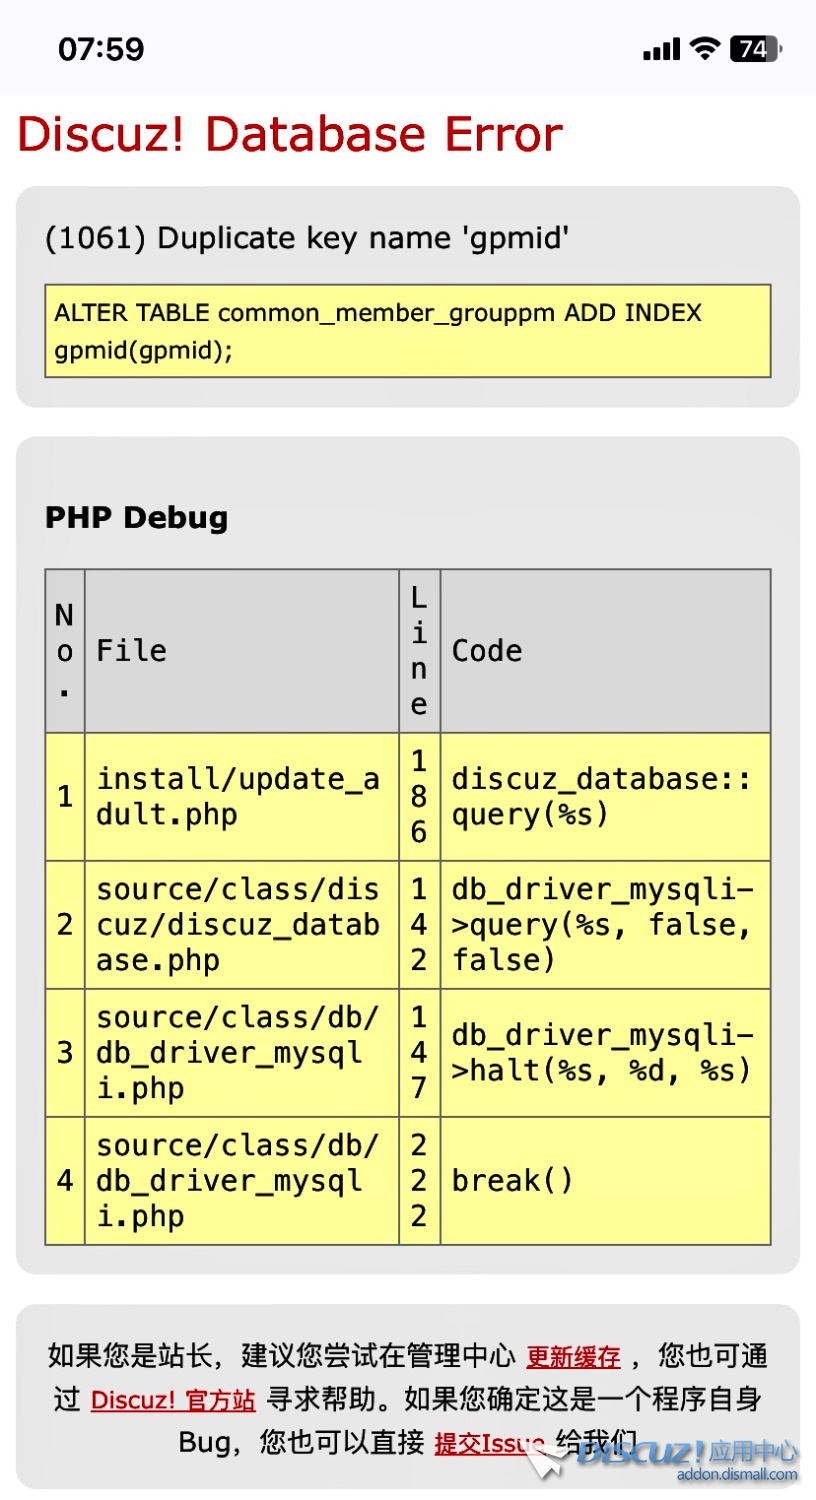Click the 'No.' column header
The image size is (816, 1500).
click(65, 651)
